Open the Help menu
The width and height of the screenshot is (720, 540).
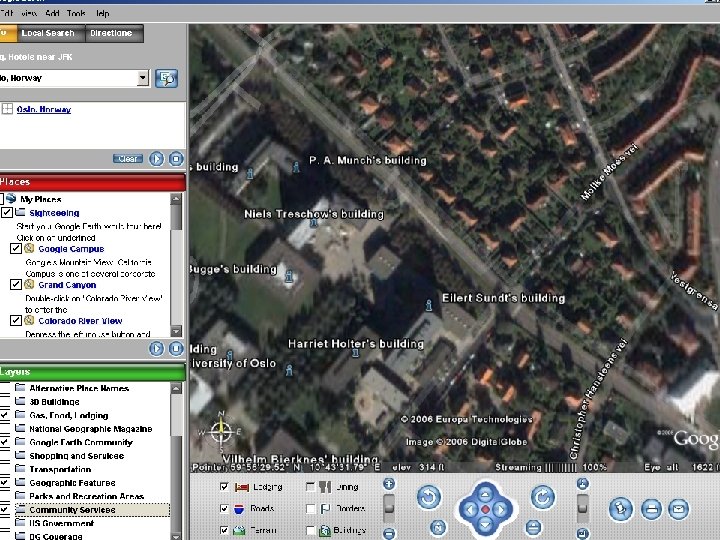[102, 13]
